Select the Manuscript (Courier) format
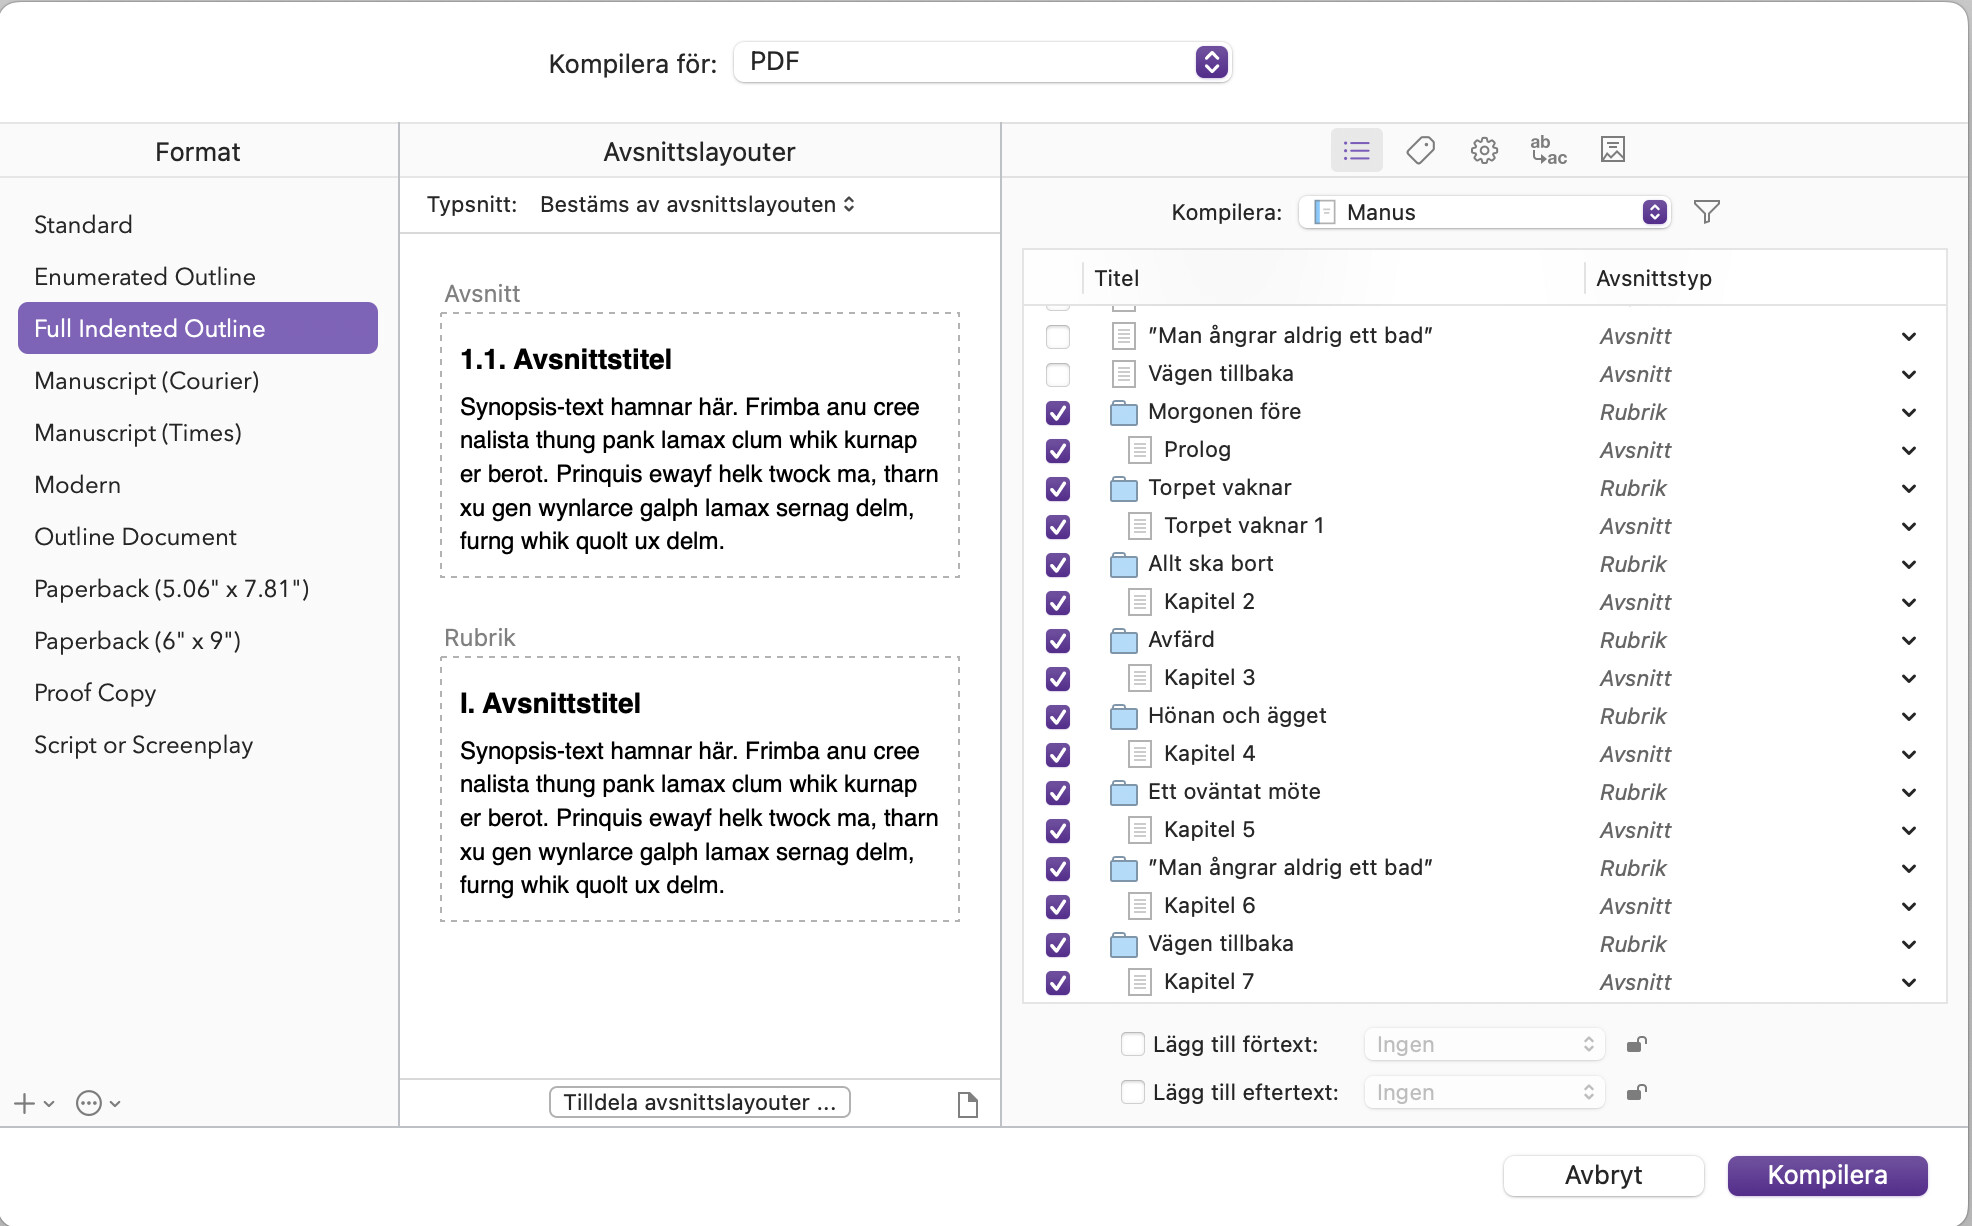Image resolution: width=1972 pixels, height=1226 pixels. pyautogui.click(x=198, y=381)
